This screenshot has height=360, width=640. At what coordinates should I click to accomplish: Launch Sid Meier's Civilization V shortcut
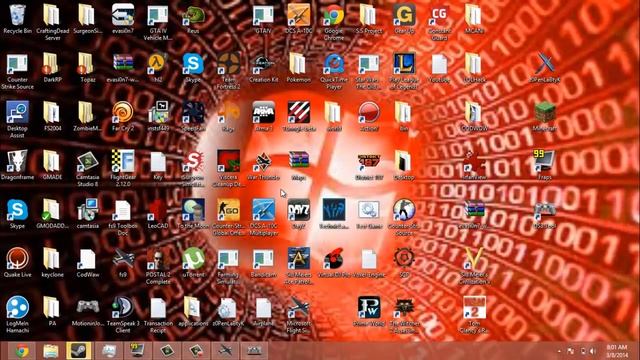tap(474, 266)
